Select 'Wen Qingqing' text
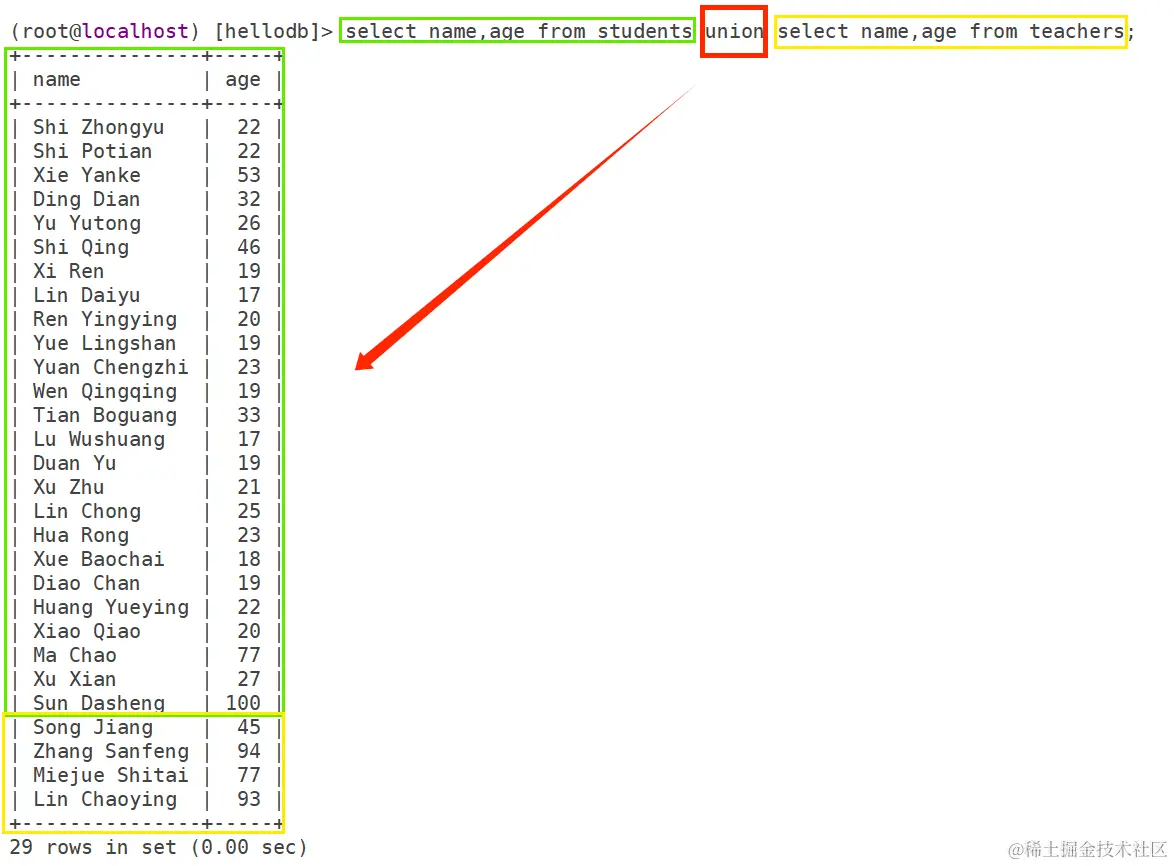Image resolution: width=1174 pixels, height=866 pixels. coord(104,391)
